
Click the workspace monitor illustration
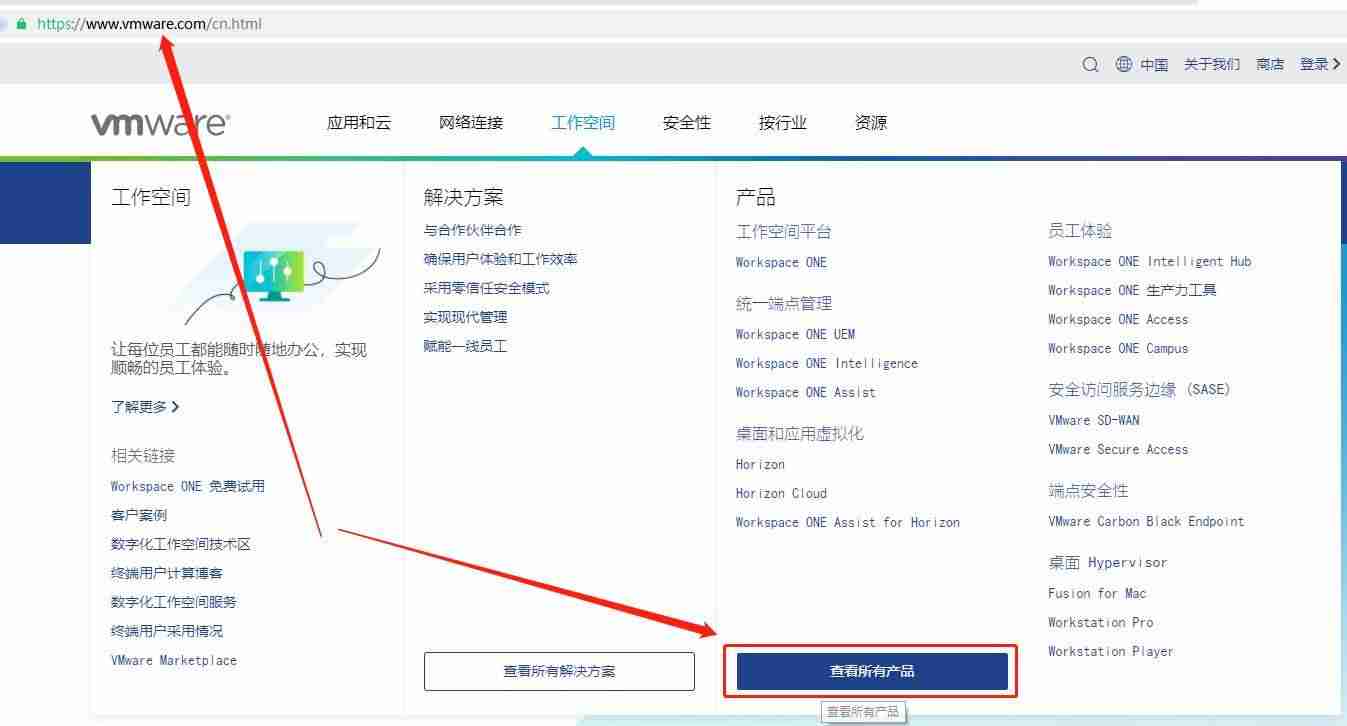273,275
